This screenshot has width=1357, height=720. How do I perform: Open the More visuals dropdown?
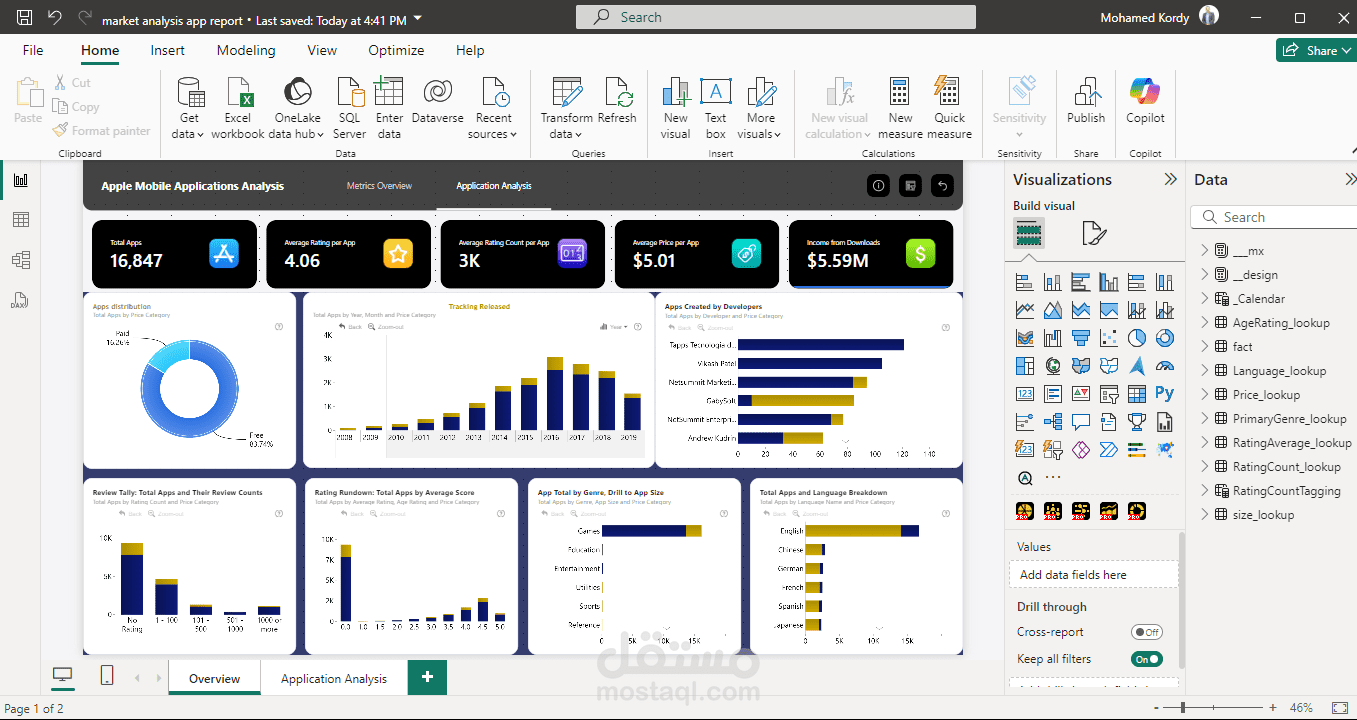(761, 108)
